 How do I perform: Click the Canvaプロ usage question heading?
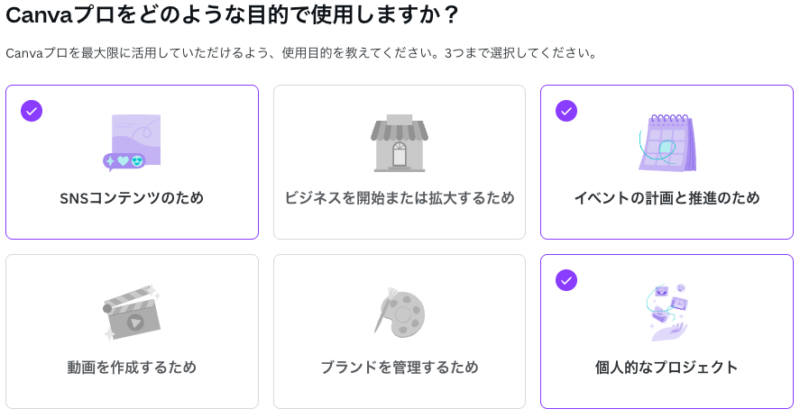[232, 14]
